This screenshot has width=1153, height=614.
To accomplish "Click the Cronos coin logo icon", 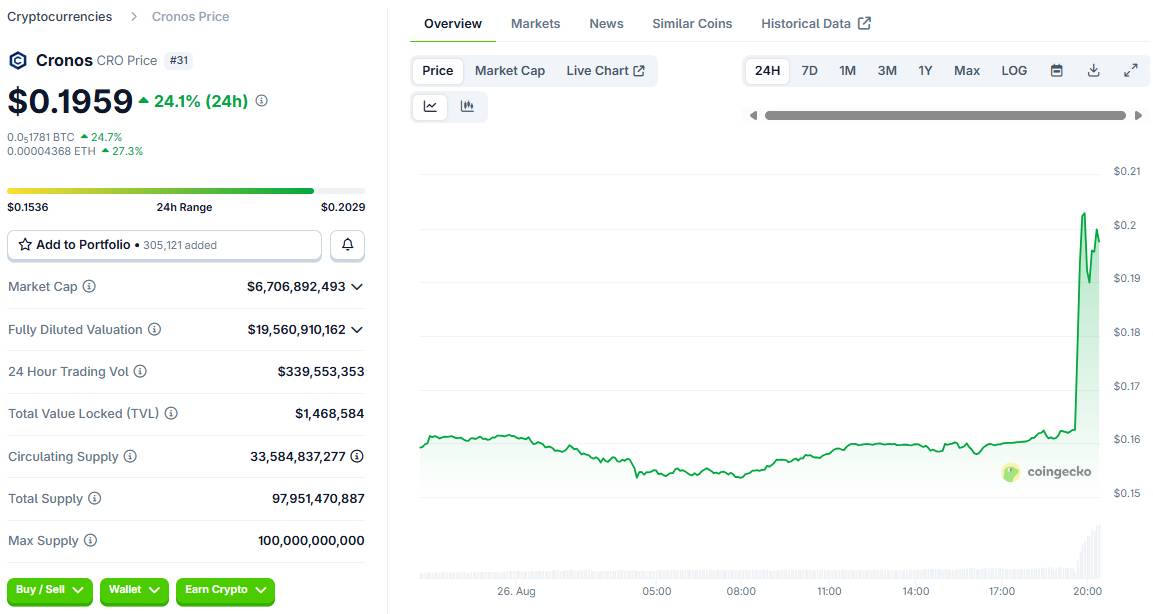I will (x=18, y=60).
